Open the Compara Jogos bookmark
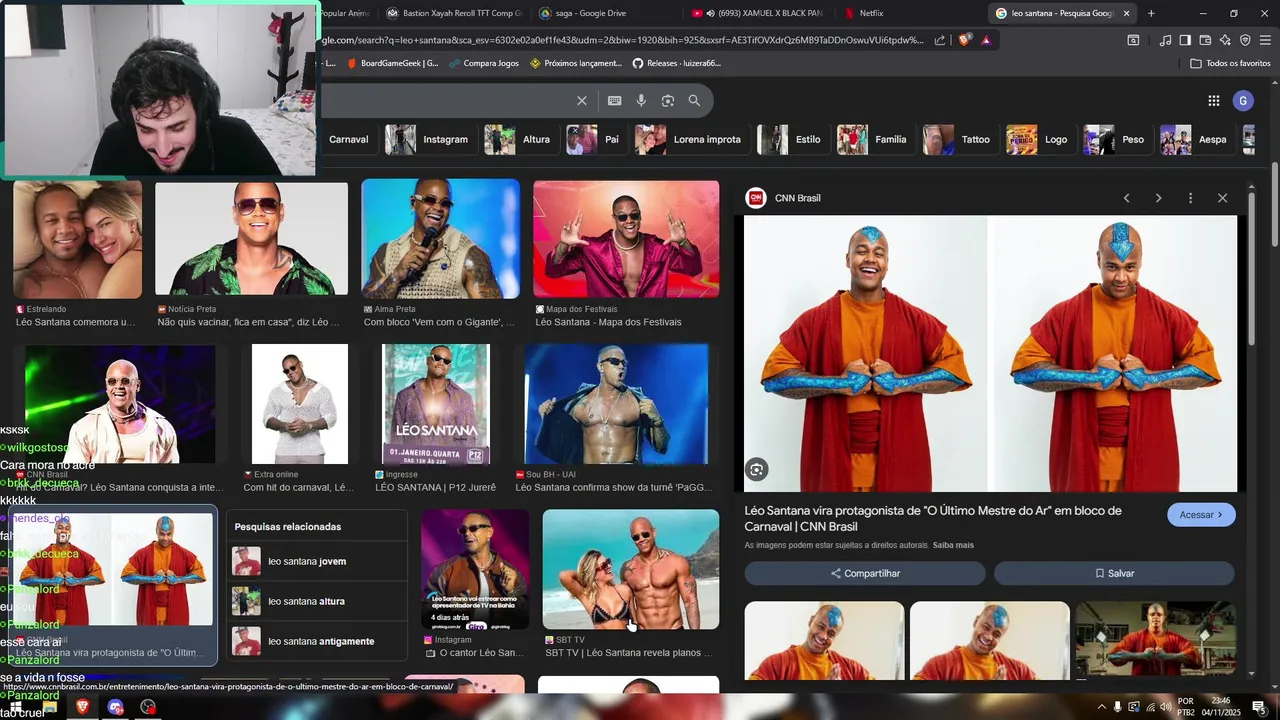1280x720 pixels. coord(484,63)
